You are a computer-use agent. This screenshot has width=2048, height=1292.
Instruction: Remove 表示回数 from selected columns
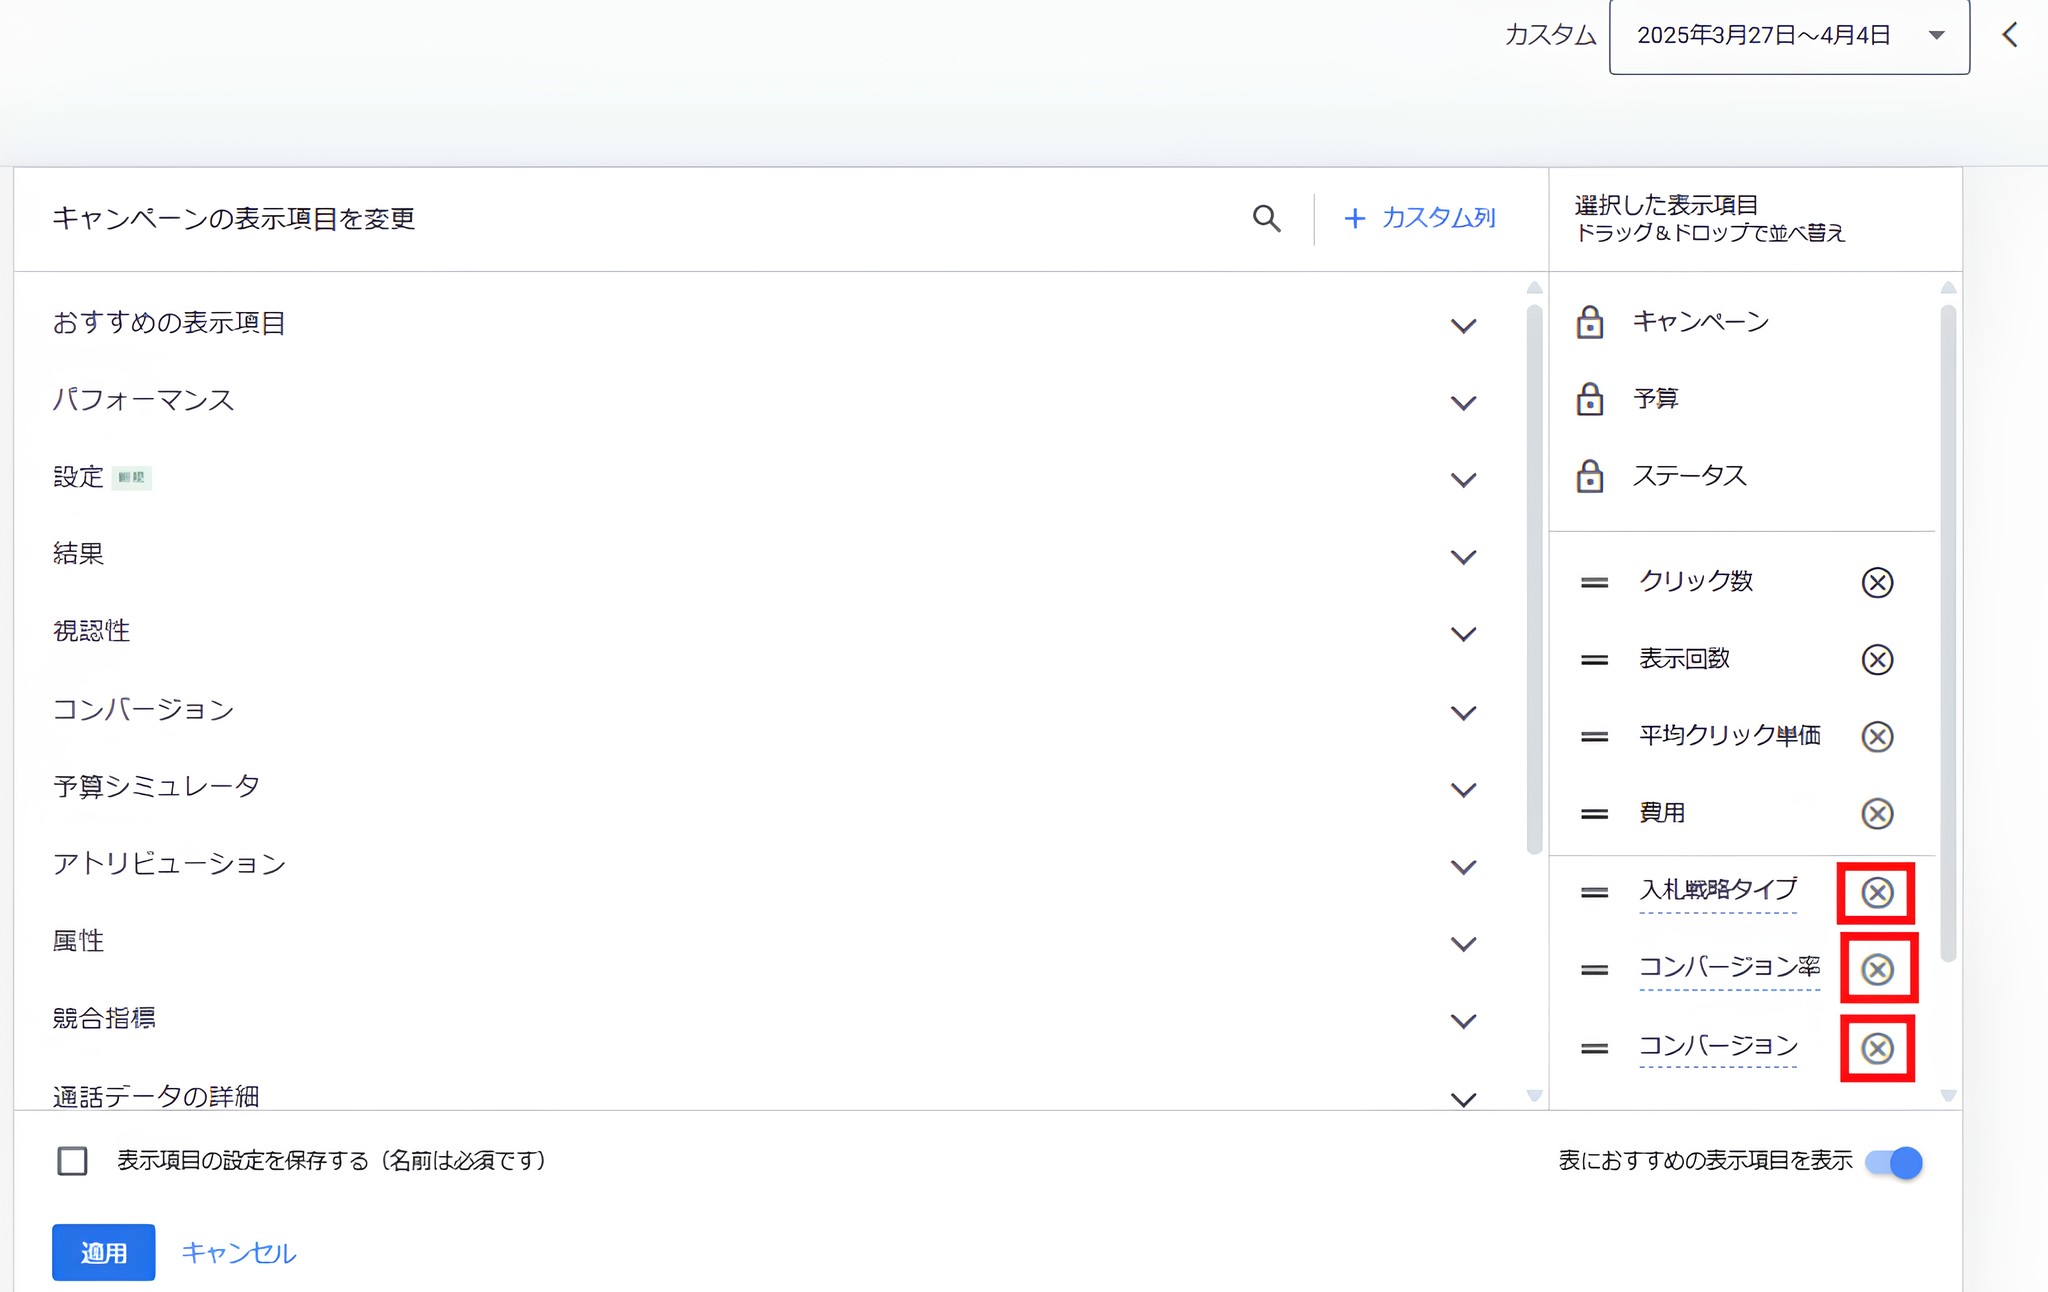[1877, 659]
